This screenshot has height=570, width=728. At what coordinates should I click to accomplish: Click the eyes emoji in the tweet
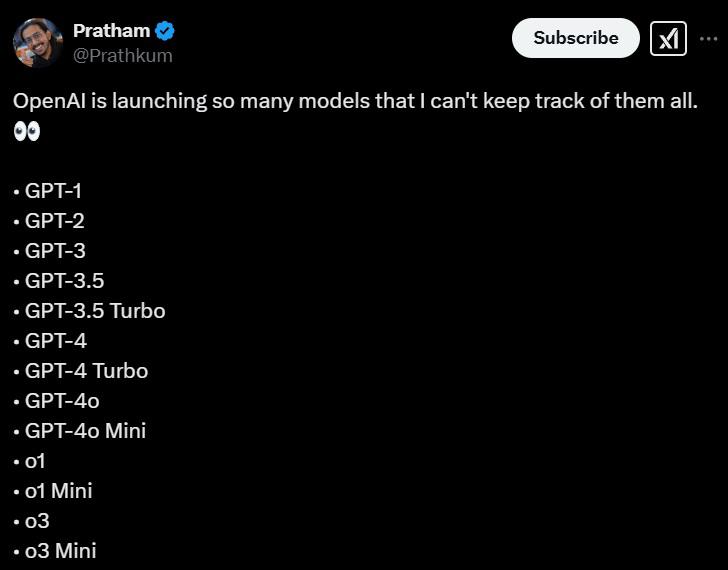point(27,131)
